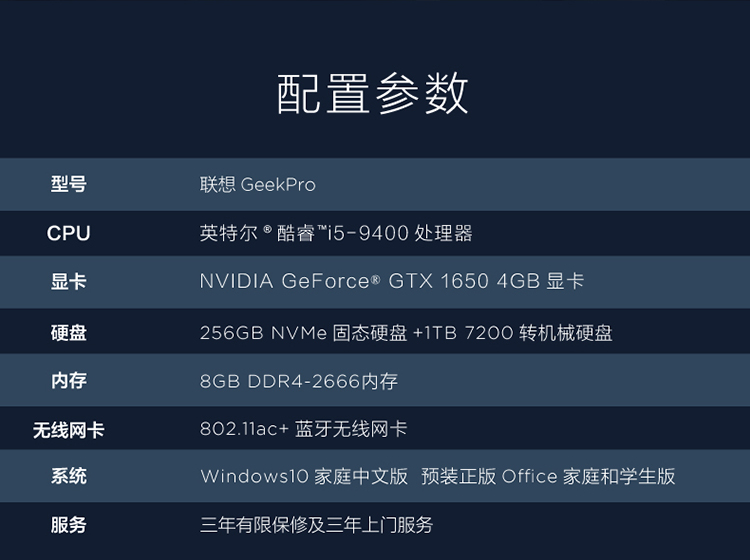Select the 内存 row label
The image size is (750, 560).
point(68,381)
